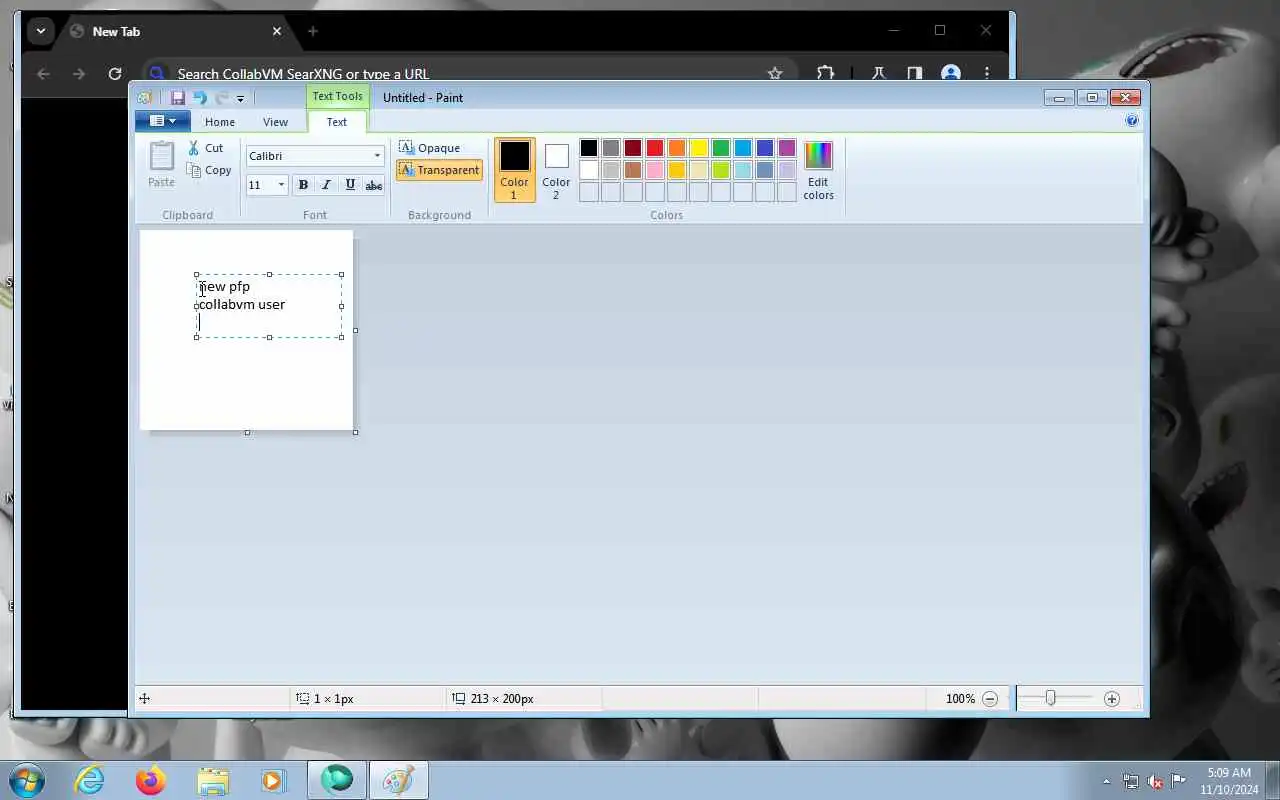Open the Paint file menu button

coord(162,121)
